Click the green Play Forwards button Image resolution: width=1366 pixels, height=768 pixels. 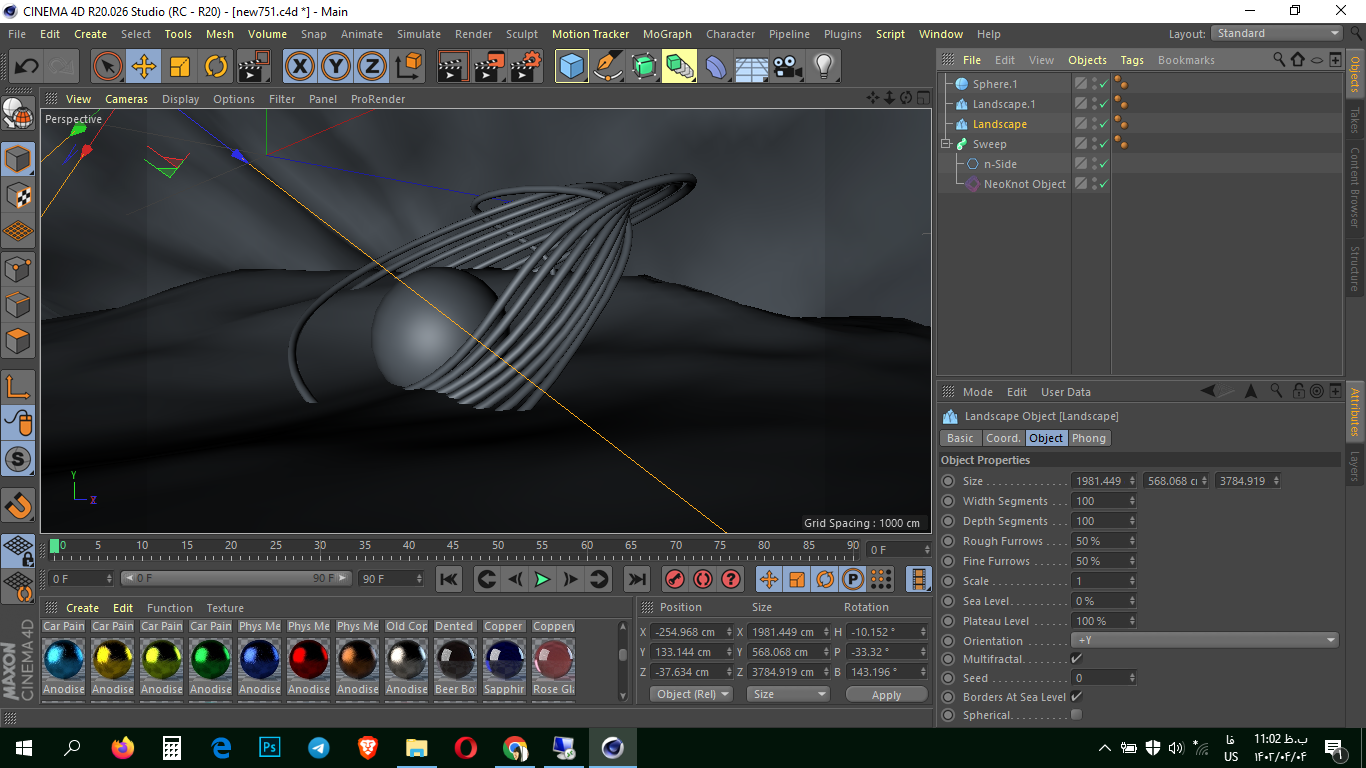[542, 579]
